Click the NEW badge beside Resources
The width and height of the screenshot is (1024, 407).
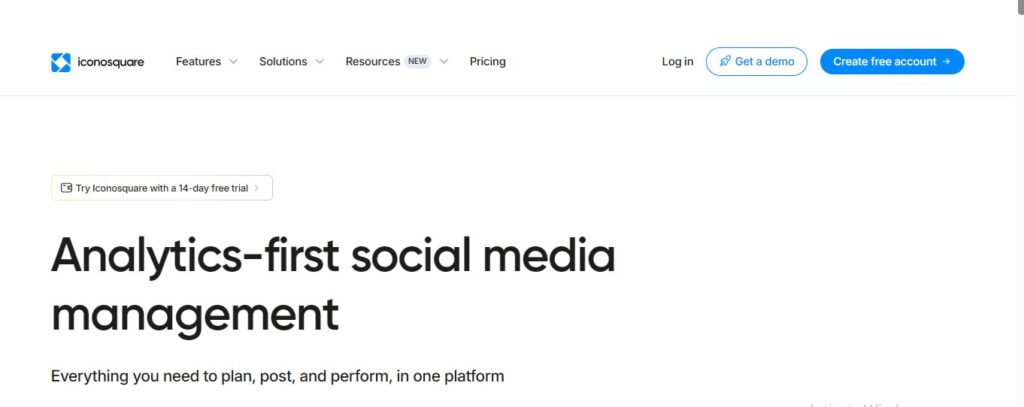tap(418, 62)
